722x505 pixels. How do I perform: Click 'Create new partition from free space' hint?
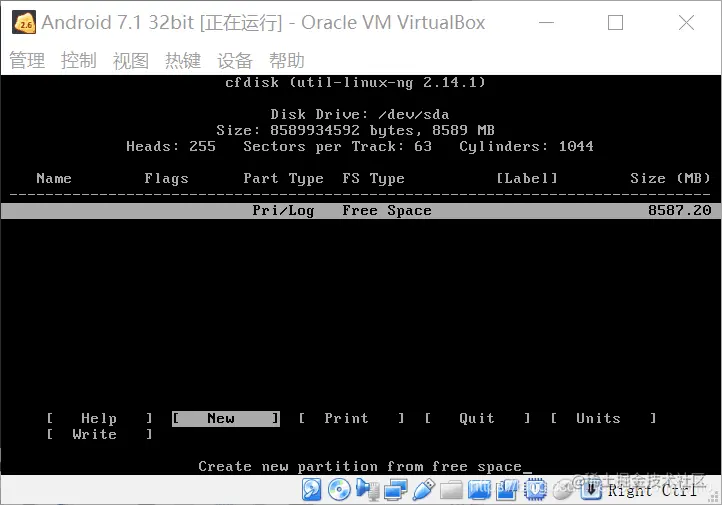[x=360, y=467]
